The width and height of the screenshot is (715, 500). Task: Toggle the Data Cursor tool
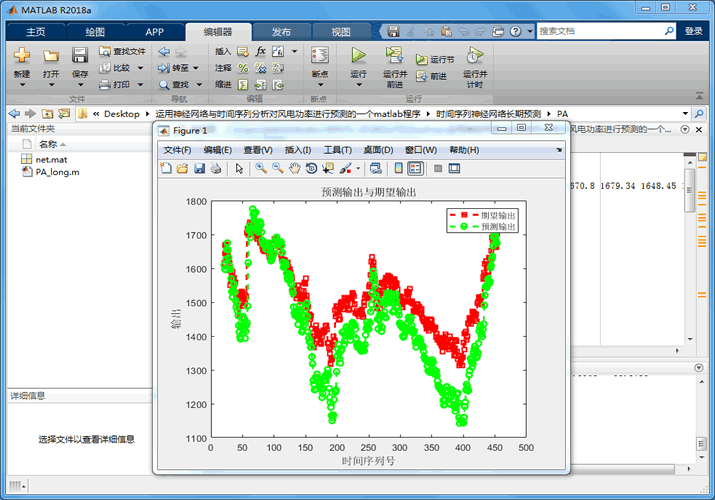328,169
